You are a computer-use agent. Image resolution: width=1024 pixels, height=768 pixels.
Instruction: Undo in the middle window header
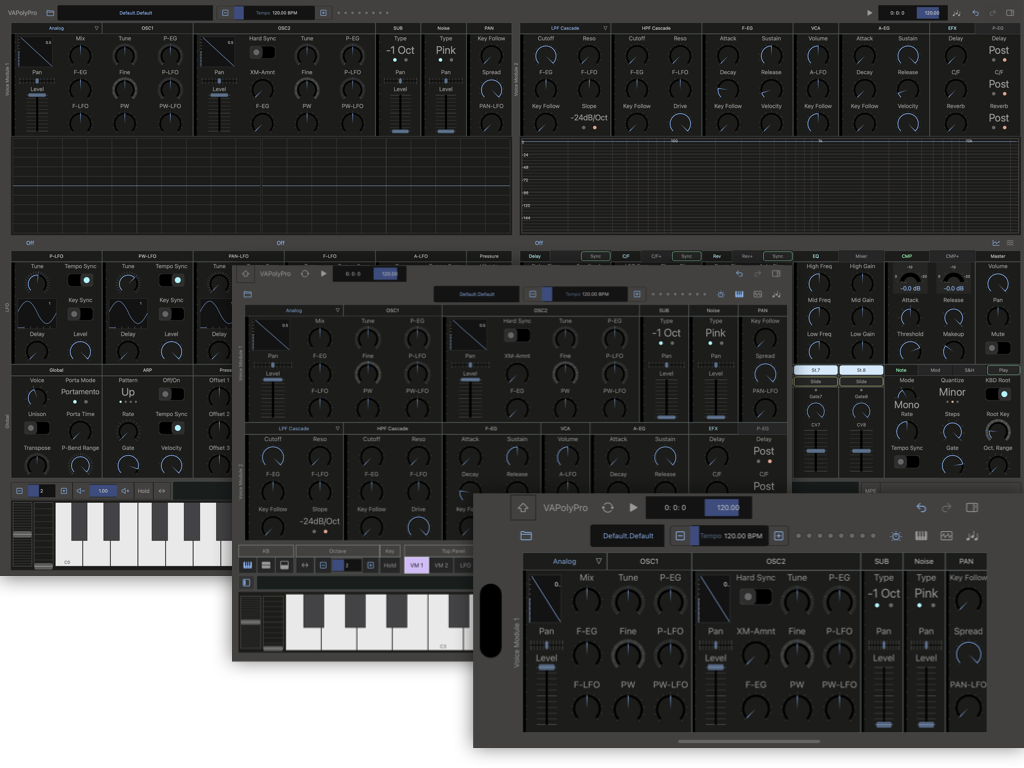tap(739, 274)
